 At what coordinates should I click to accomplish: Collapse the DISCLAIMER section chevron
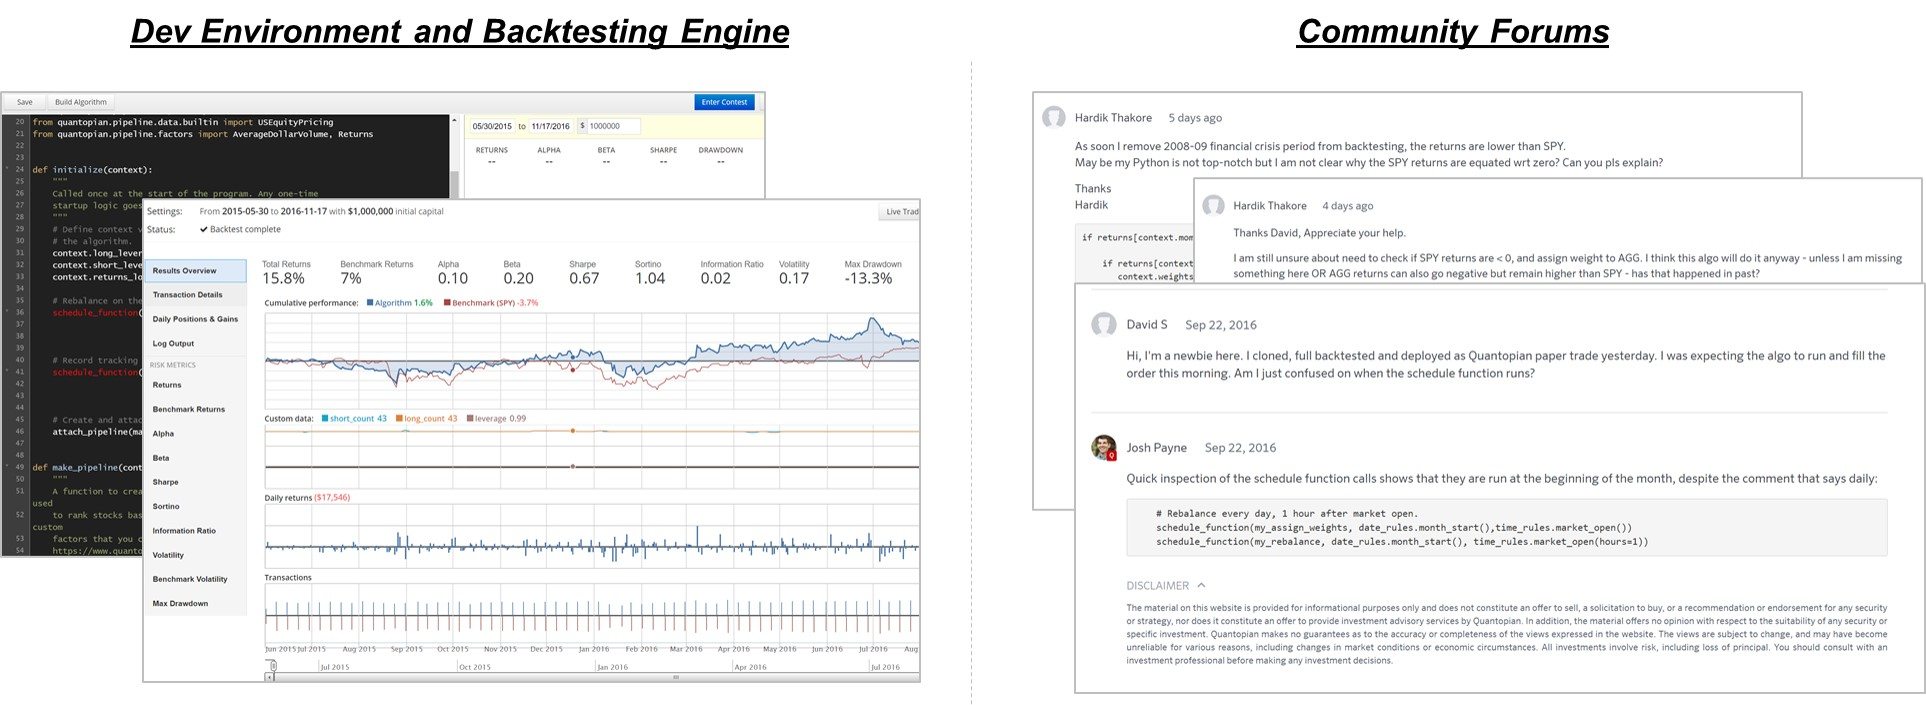[x=1201, y=586]
